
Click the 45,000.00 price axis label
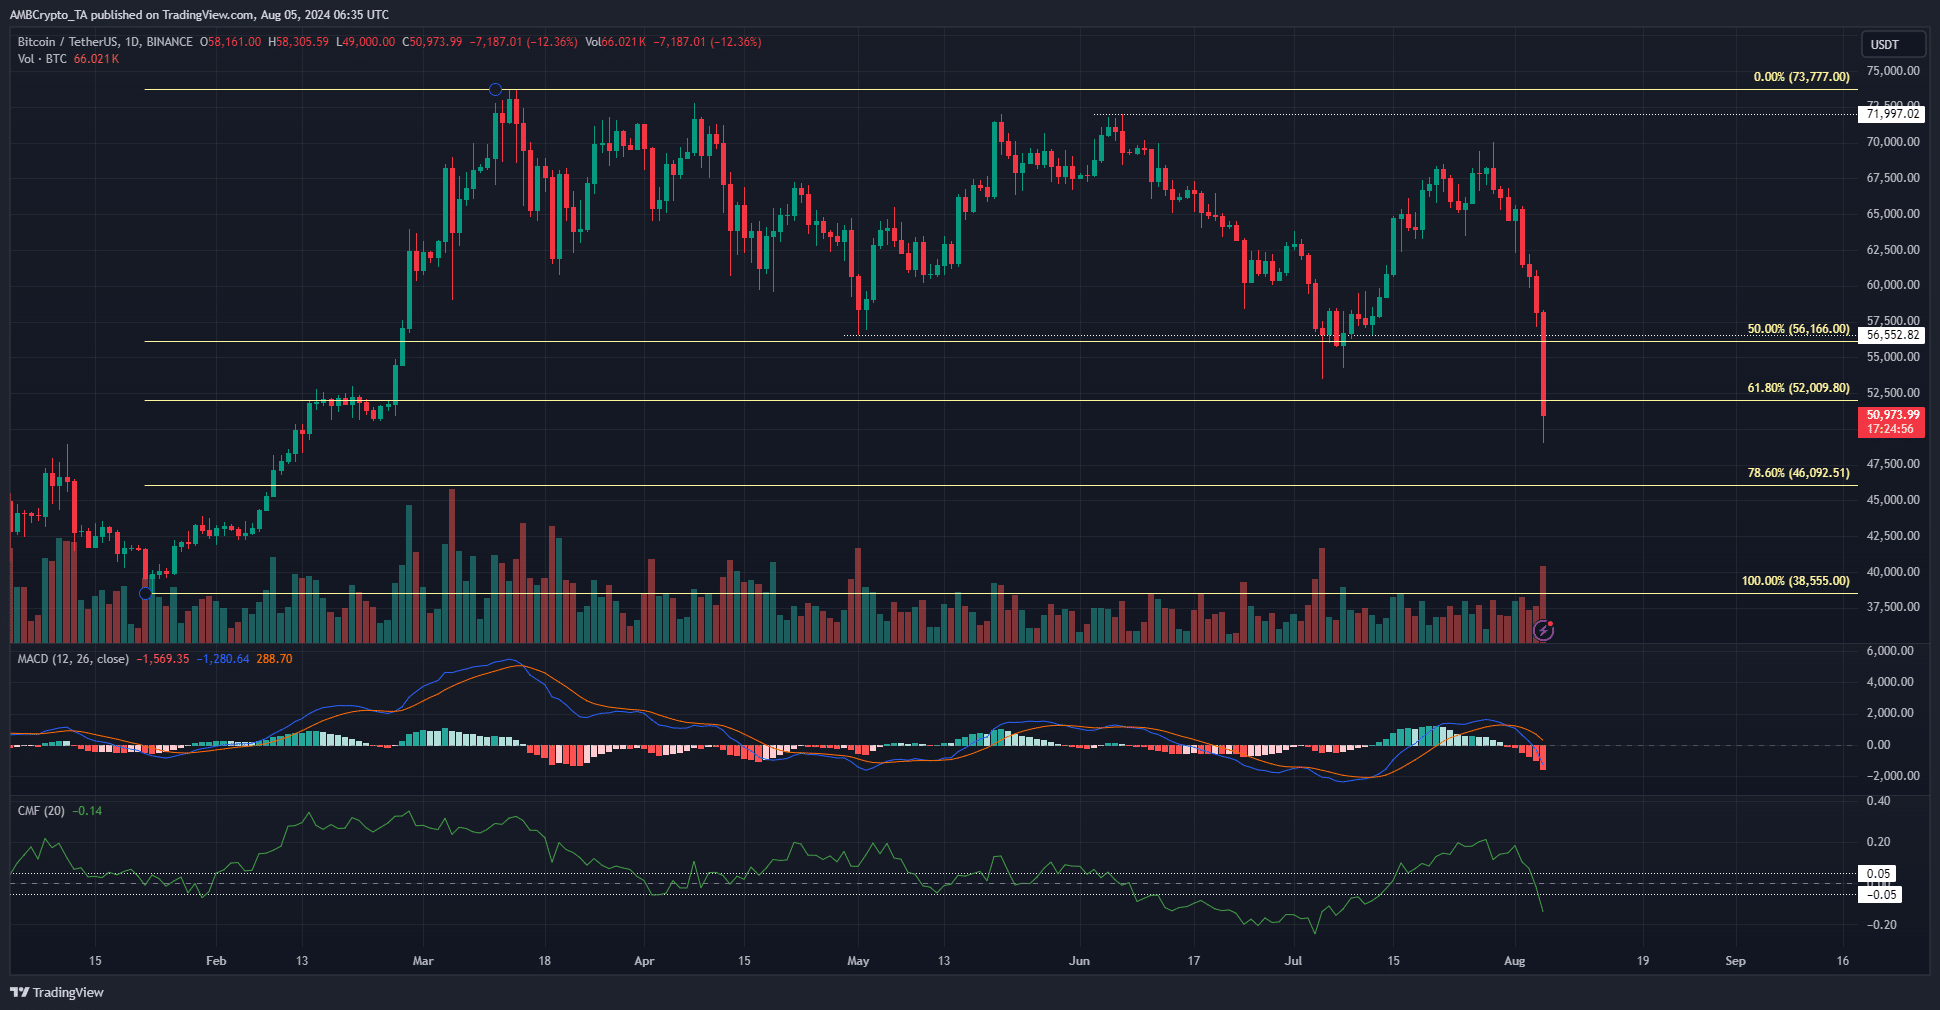point(1893,500)
